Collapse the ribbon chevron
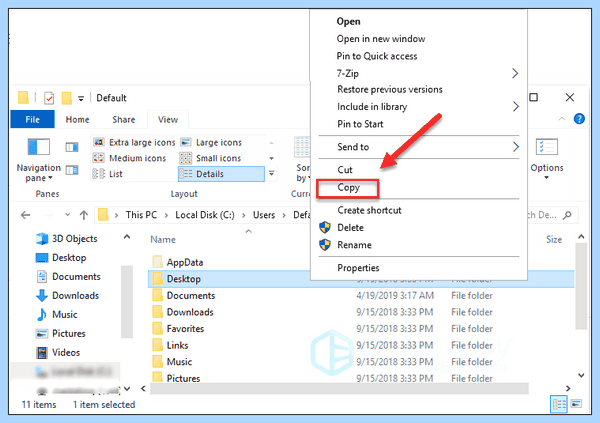Image resolution: width=600 pixels, height=423 pixels. [562, 119]
